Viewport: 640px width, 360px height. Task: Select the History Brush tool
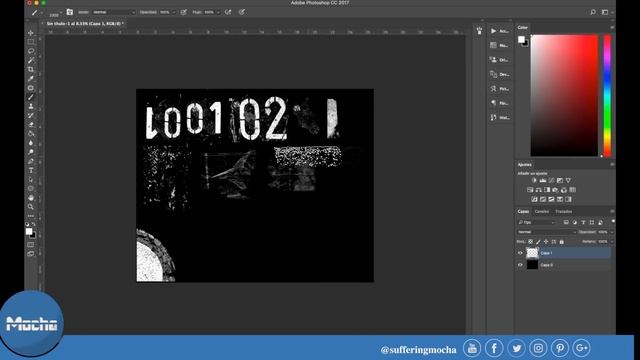point(31,116)
